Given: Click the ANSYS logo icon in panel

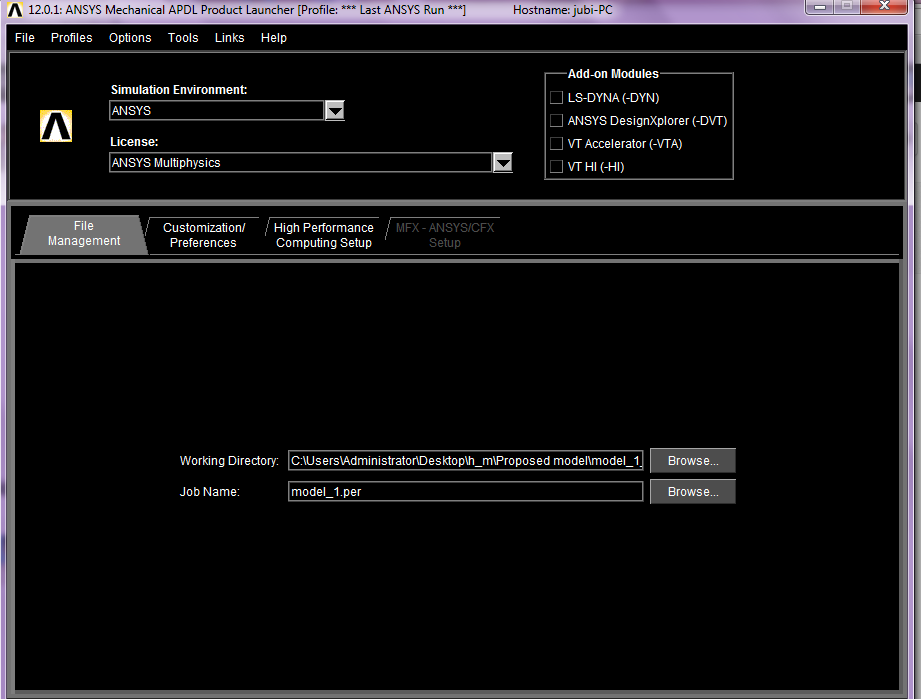Looking at the screenshot, I should [x=56, y=126].
